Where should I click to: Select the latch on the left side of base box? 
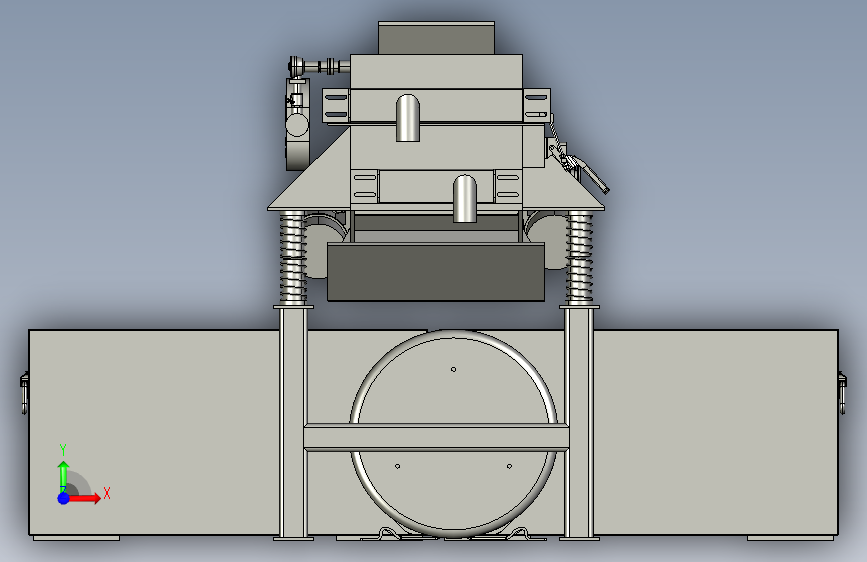click(x=24, y=393)
